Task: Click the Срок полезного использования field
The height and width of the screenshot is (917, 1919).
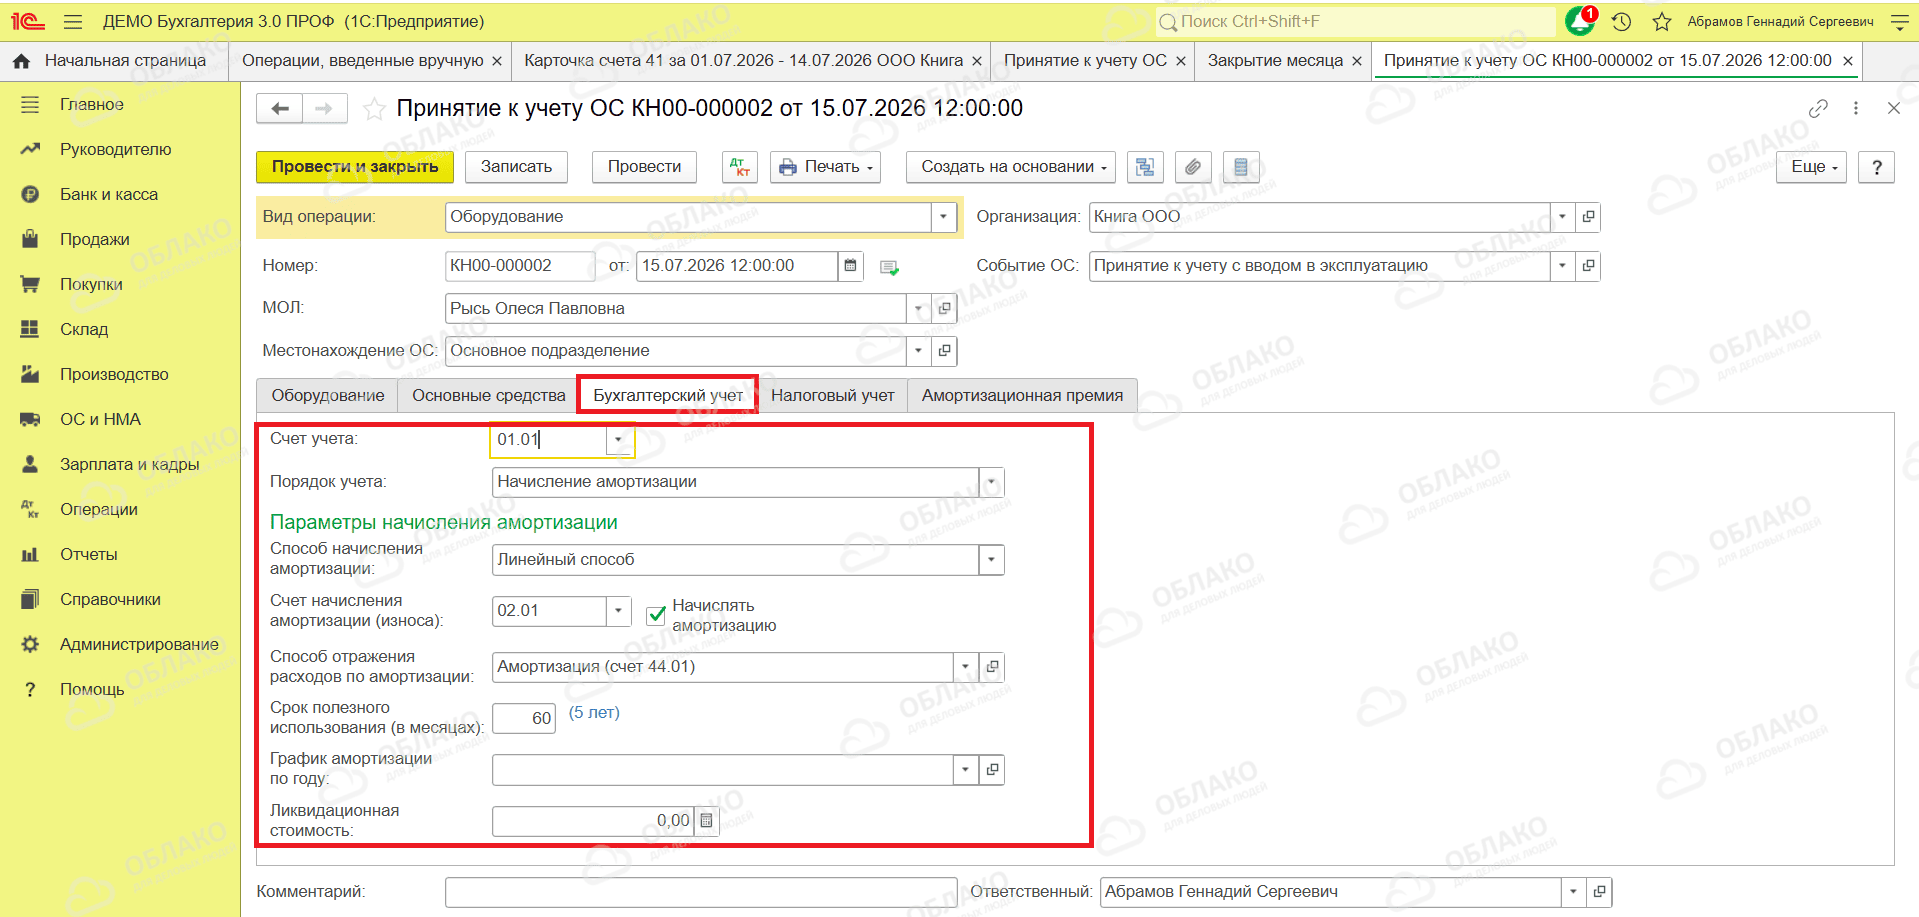Action: point(524,718)
